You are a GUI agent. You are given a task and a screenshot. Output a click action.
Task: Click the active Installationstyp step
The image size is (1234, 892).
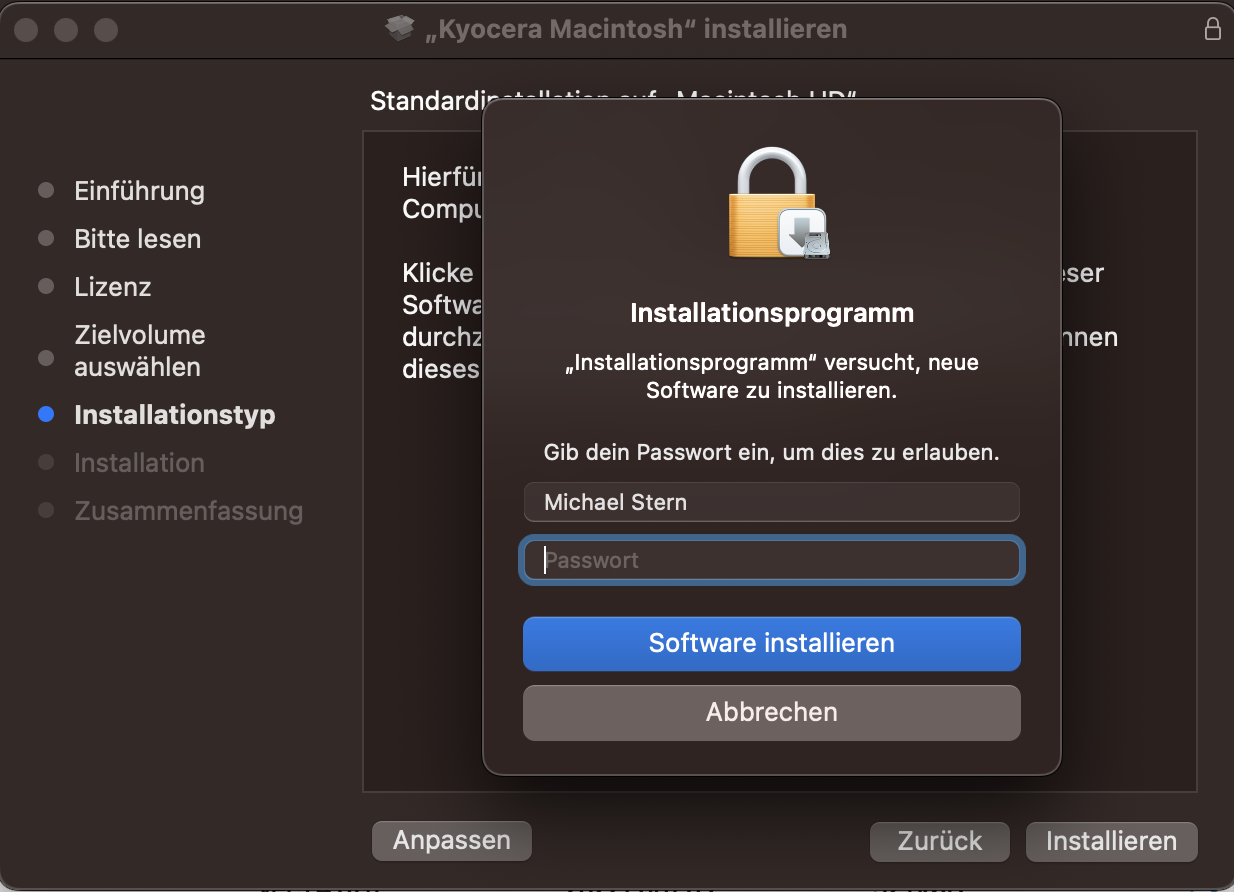click(174, 415)
